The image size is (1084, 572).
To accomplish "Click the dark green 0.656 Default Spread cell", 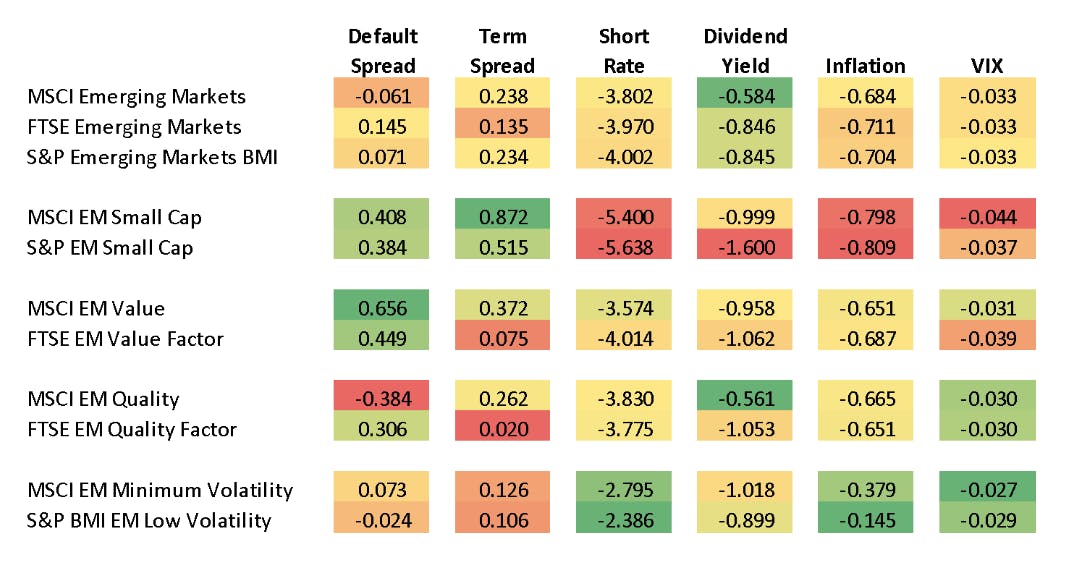I will tap(384, 308).
